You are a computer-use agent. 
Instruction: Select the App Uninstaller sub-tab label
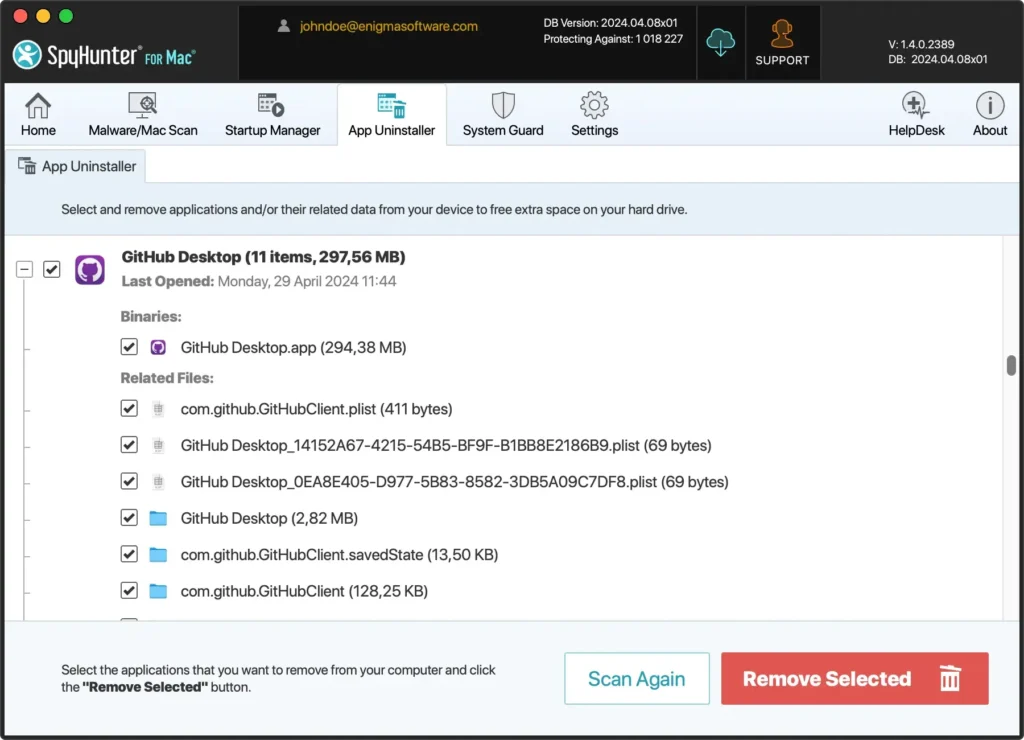tap(89, 167)
